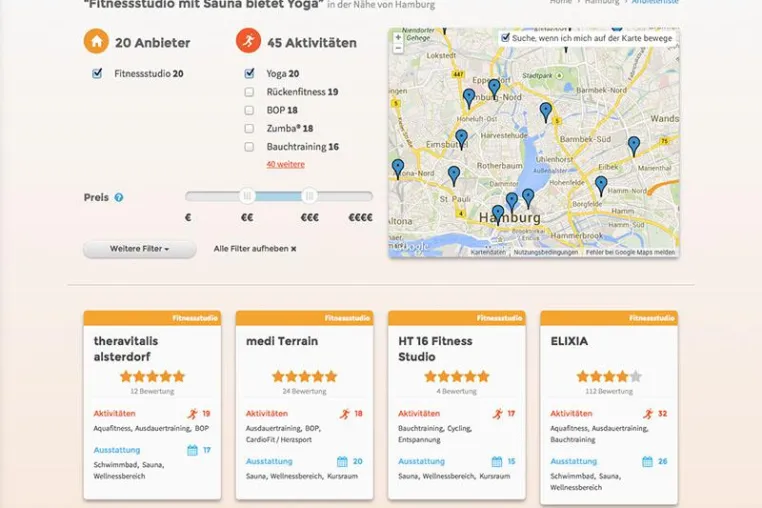Click the right price slider handle
762x508 pixels.
pyautogui.click(x=309, y=196)
